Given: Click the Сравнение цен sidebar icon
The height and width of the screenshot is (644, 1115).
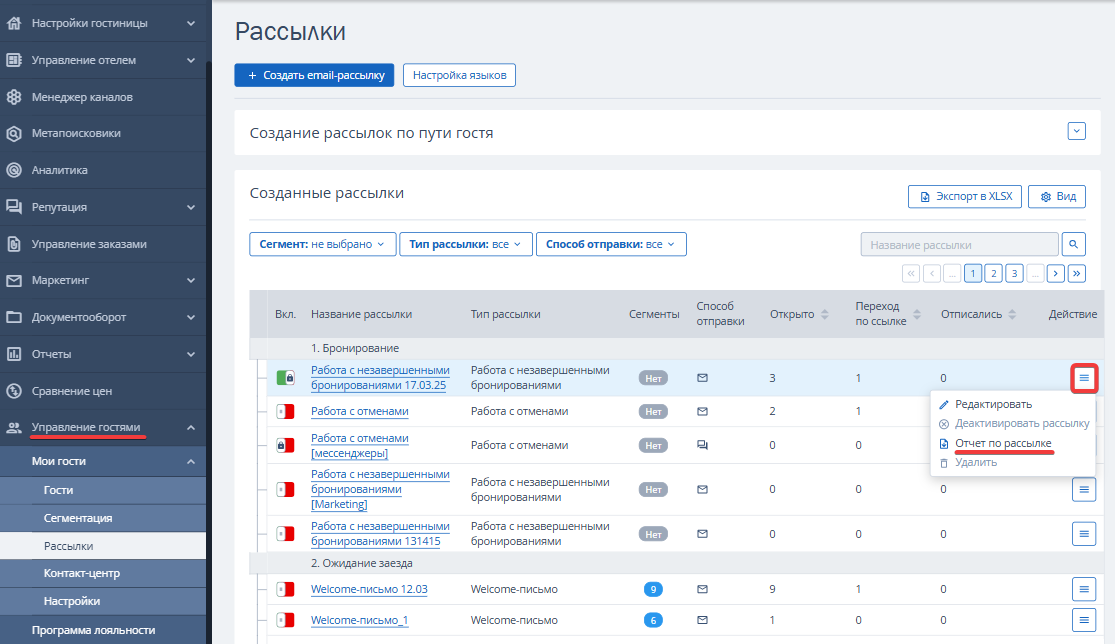Looking at the screenshot, I should 14,391.
